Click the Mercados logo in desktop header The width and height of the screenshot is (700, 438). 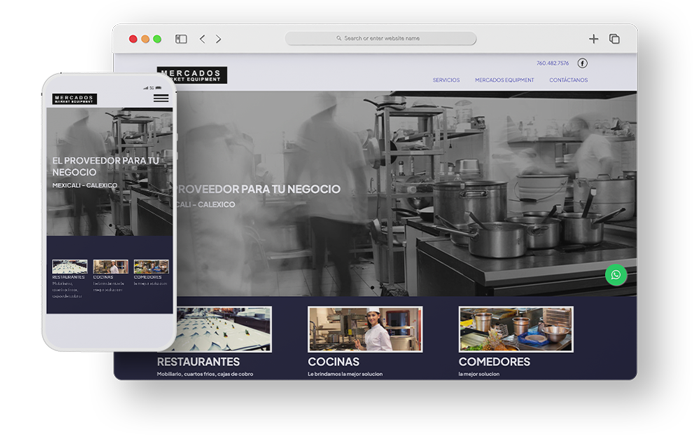(x=192, y=75)
